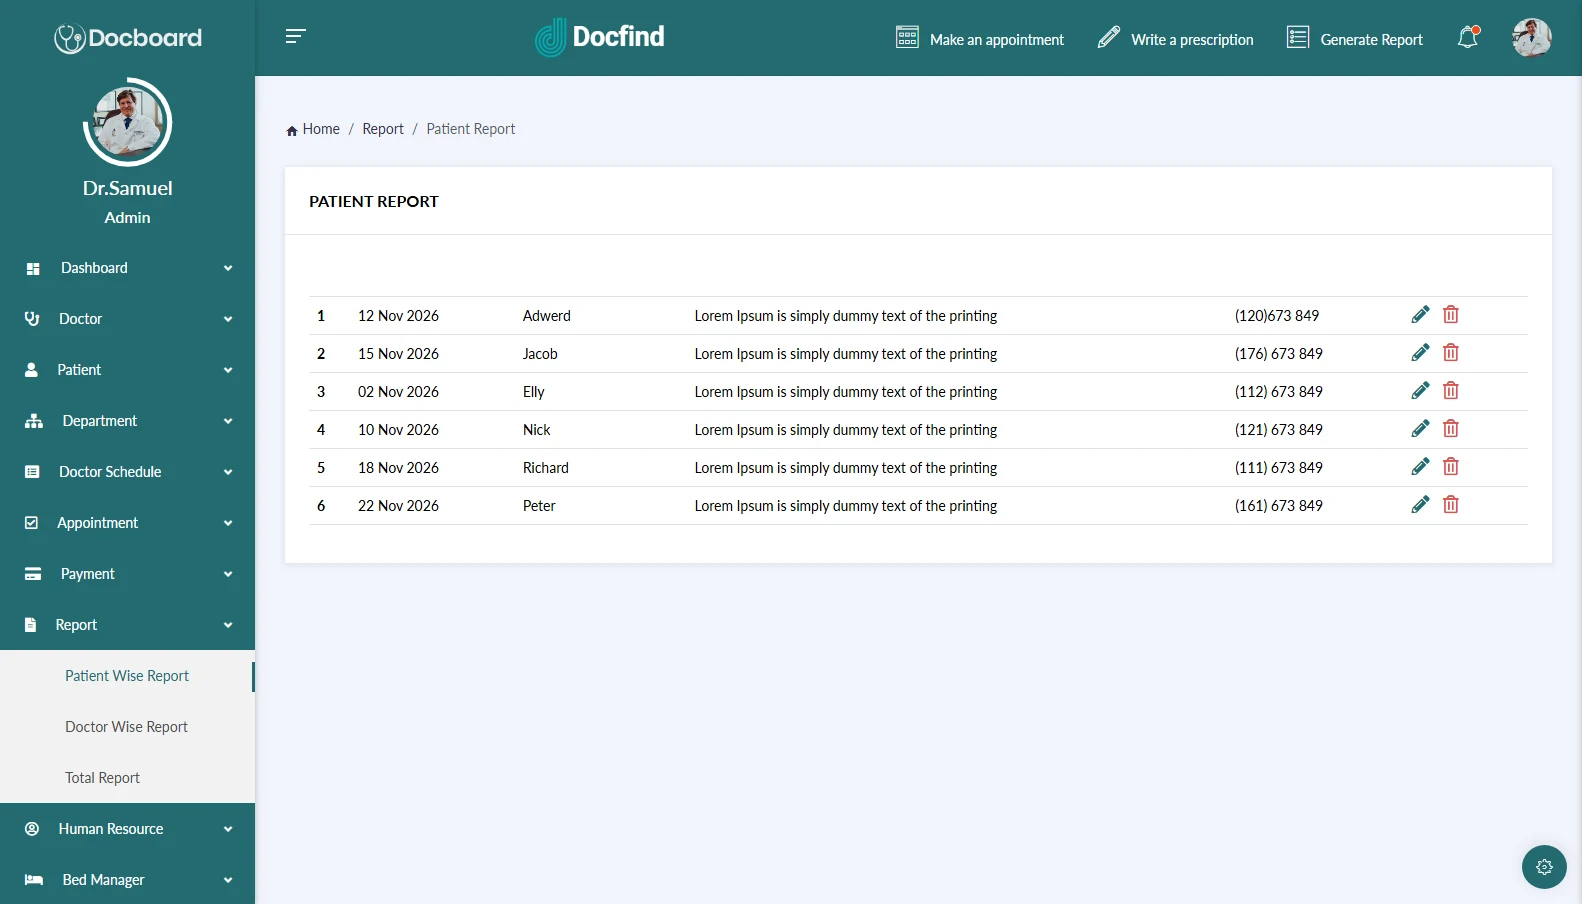
Task: Click the edit pencil for Richard's row
Action: coord(1420,467)
